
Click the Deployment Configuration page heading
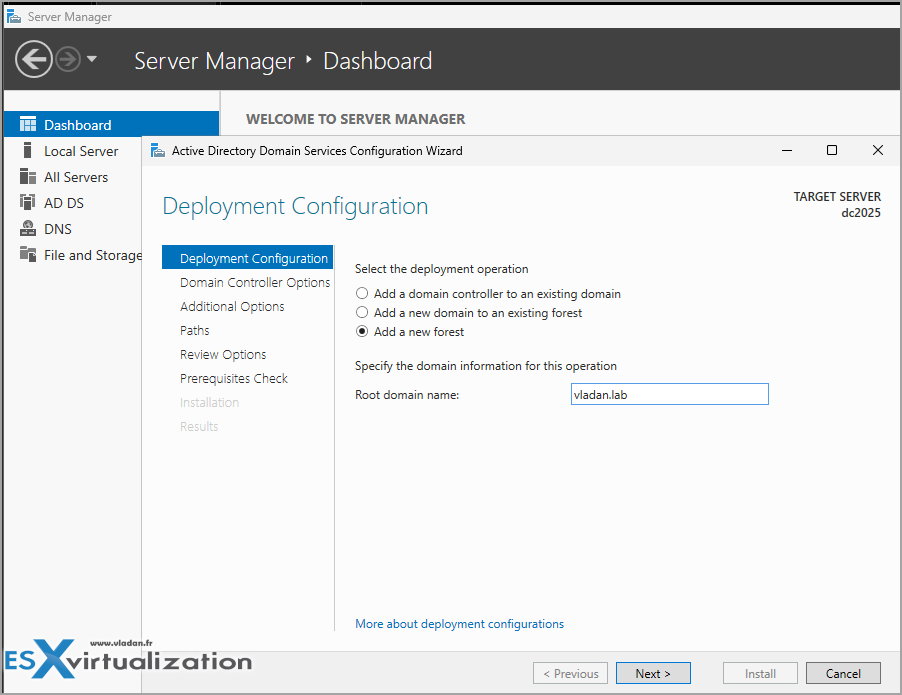[295, 206]
